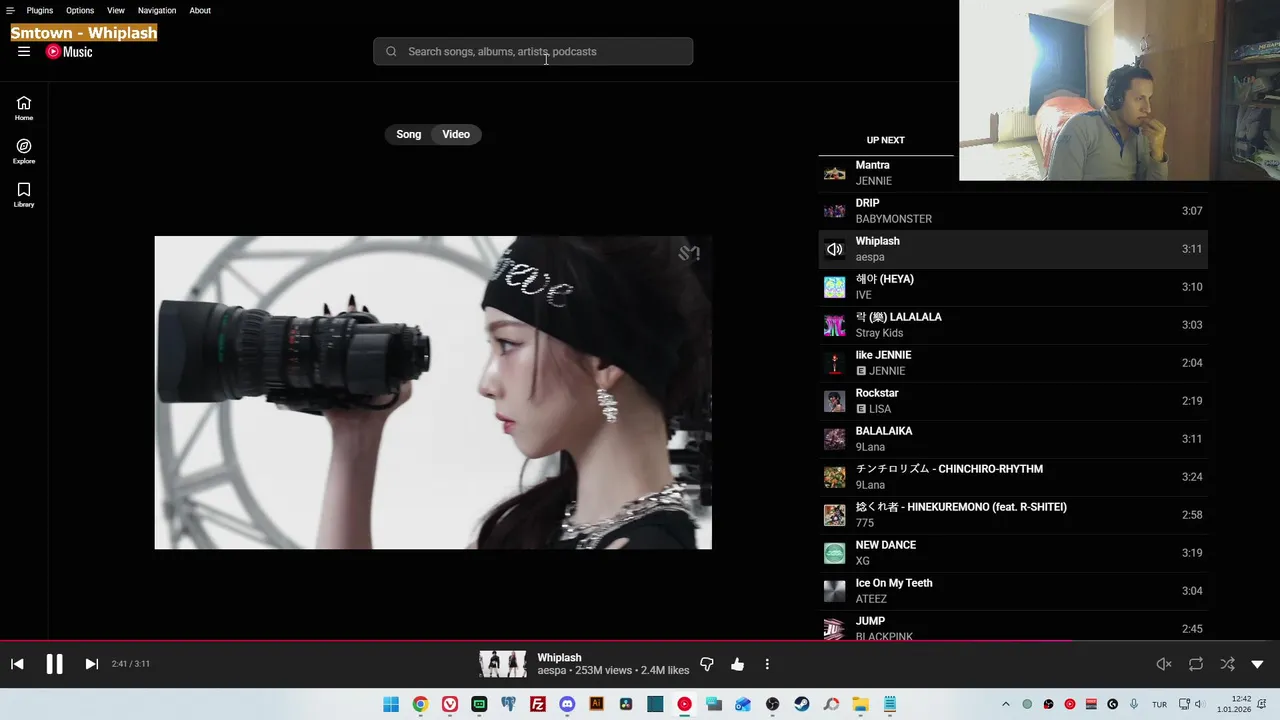Click the YouTube Music logo

69,52
